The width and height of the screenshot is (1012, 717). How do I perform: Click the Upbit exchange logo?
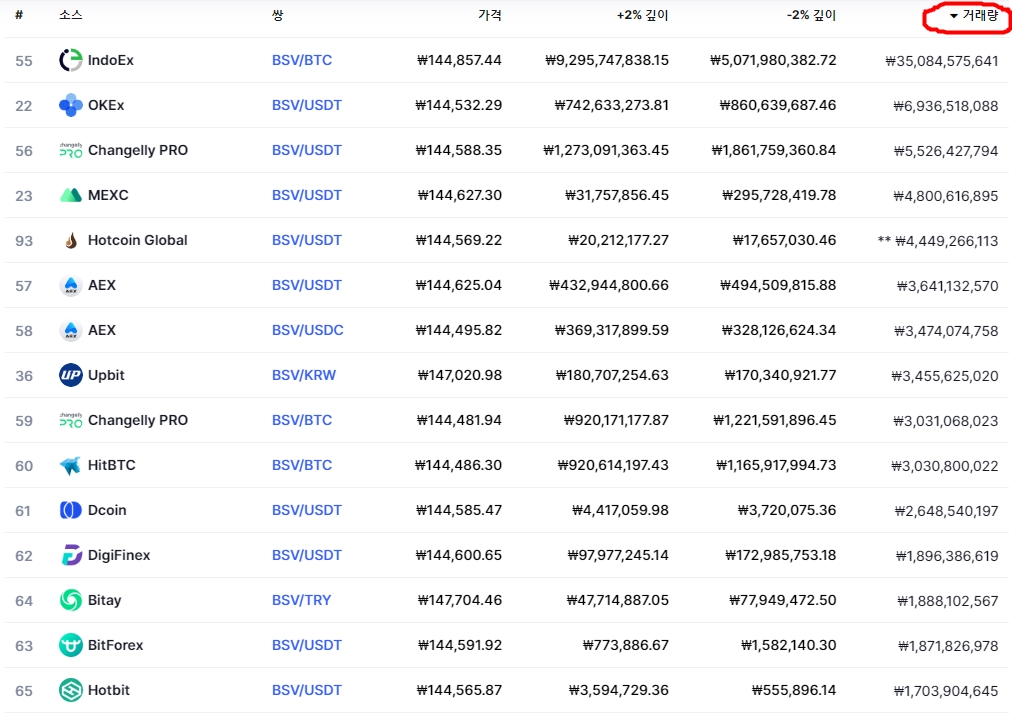[x=70, y=375]
